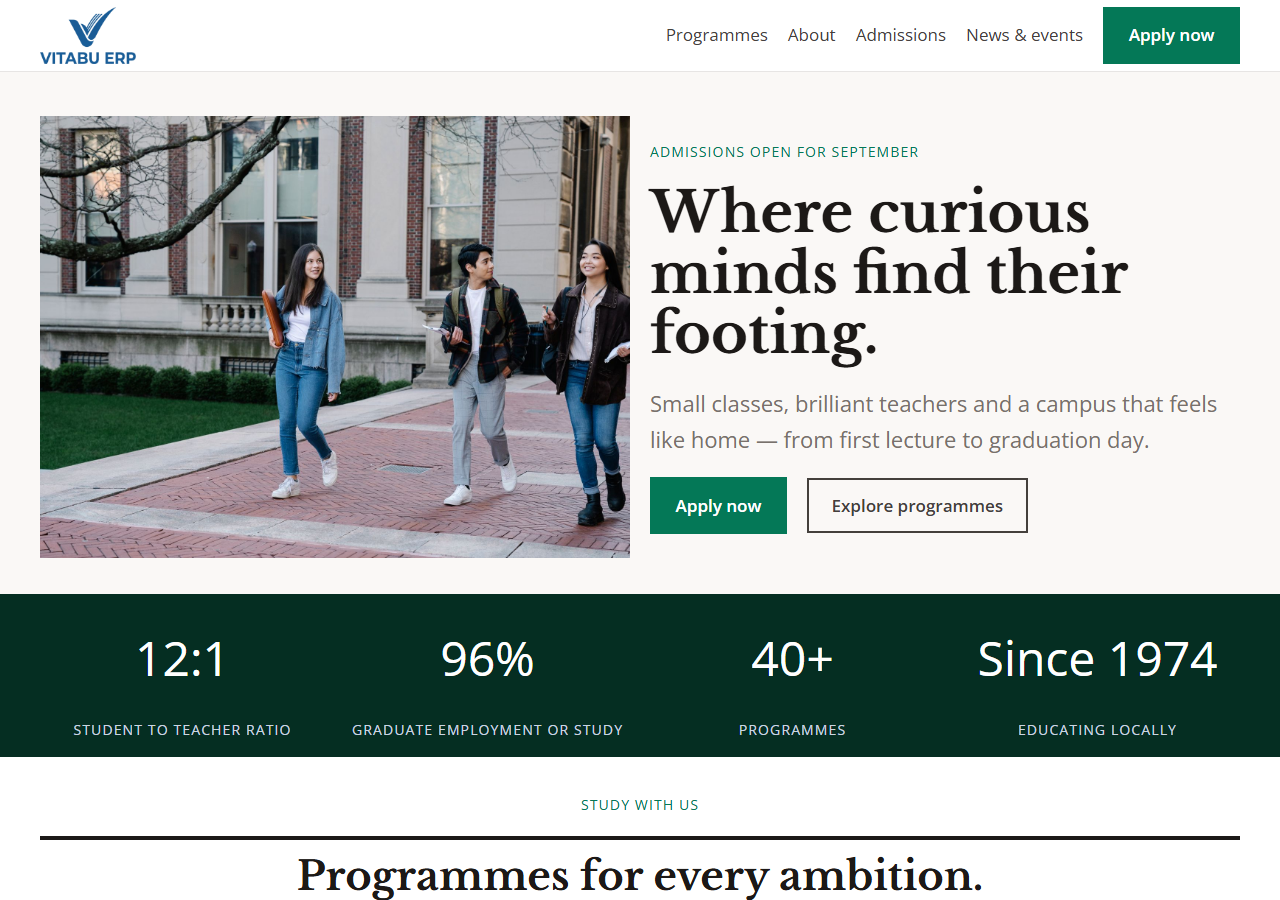Click the hero Apply now button
Viewport: 1280px width, 900px height.
(718, 505)
